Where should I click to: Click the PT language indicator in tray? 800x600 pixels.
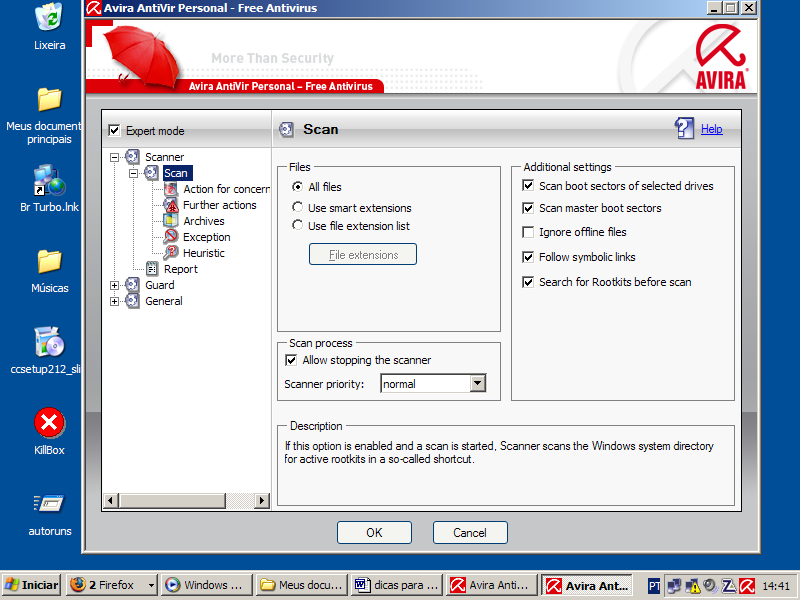point(654,585)
